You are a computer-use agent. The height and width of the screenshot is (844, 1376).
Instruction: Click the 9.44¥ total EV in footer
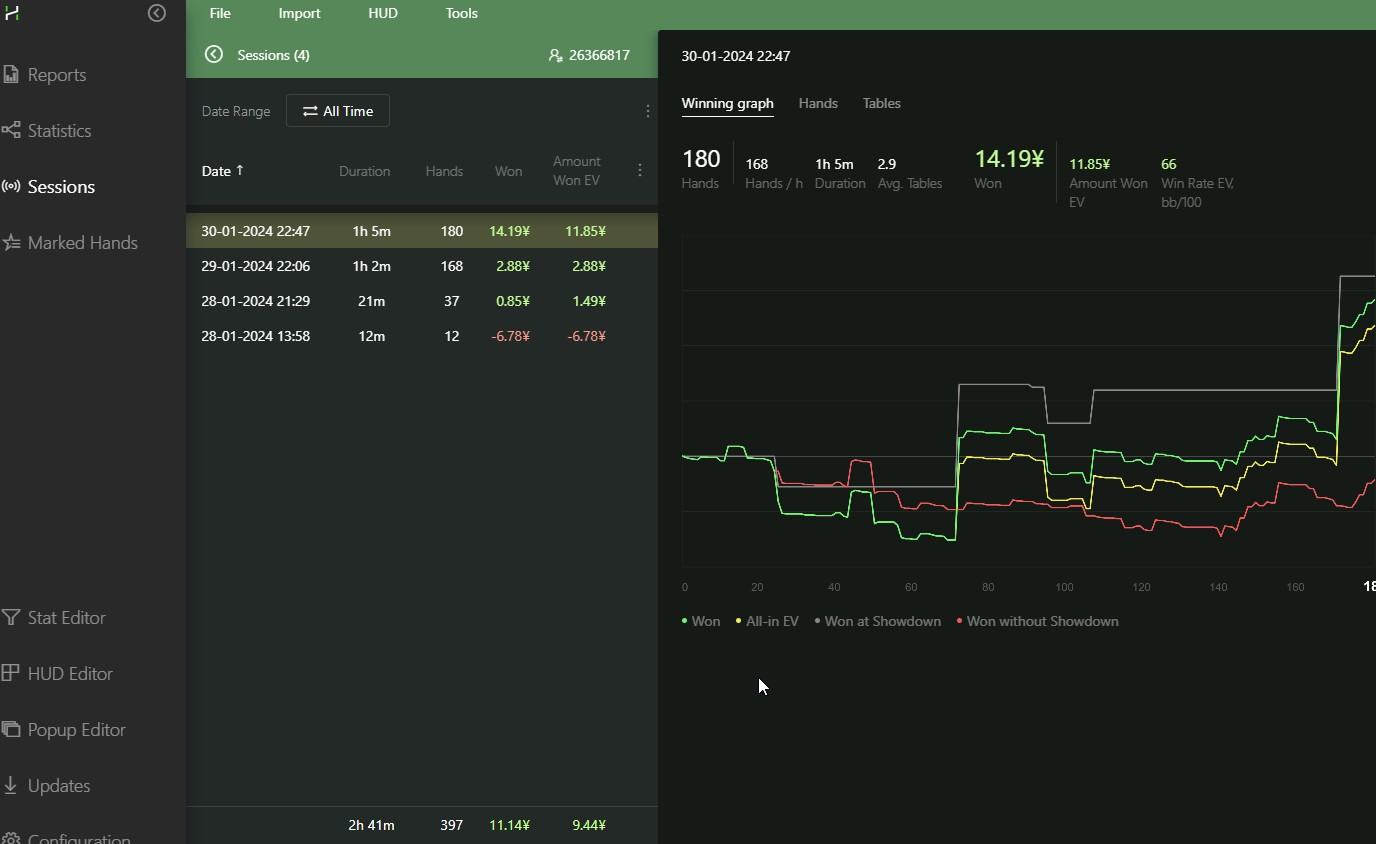pos(589,825)
